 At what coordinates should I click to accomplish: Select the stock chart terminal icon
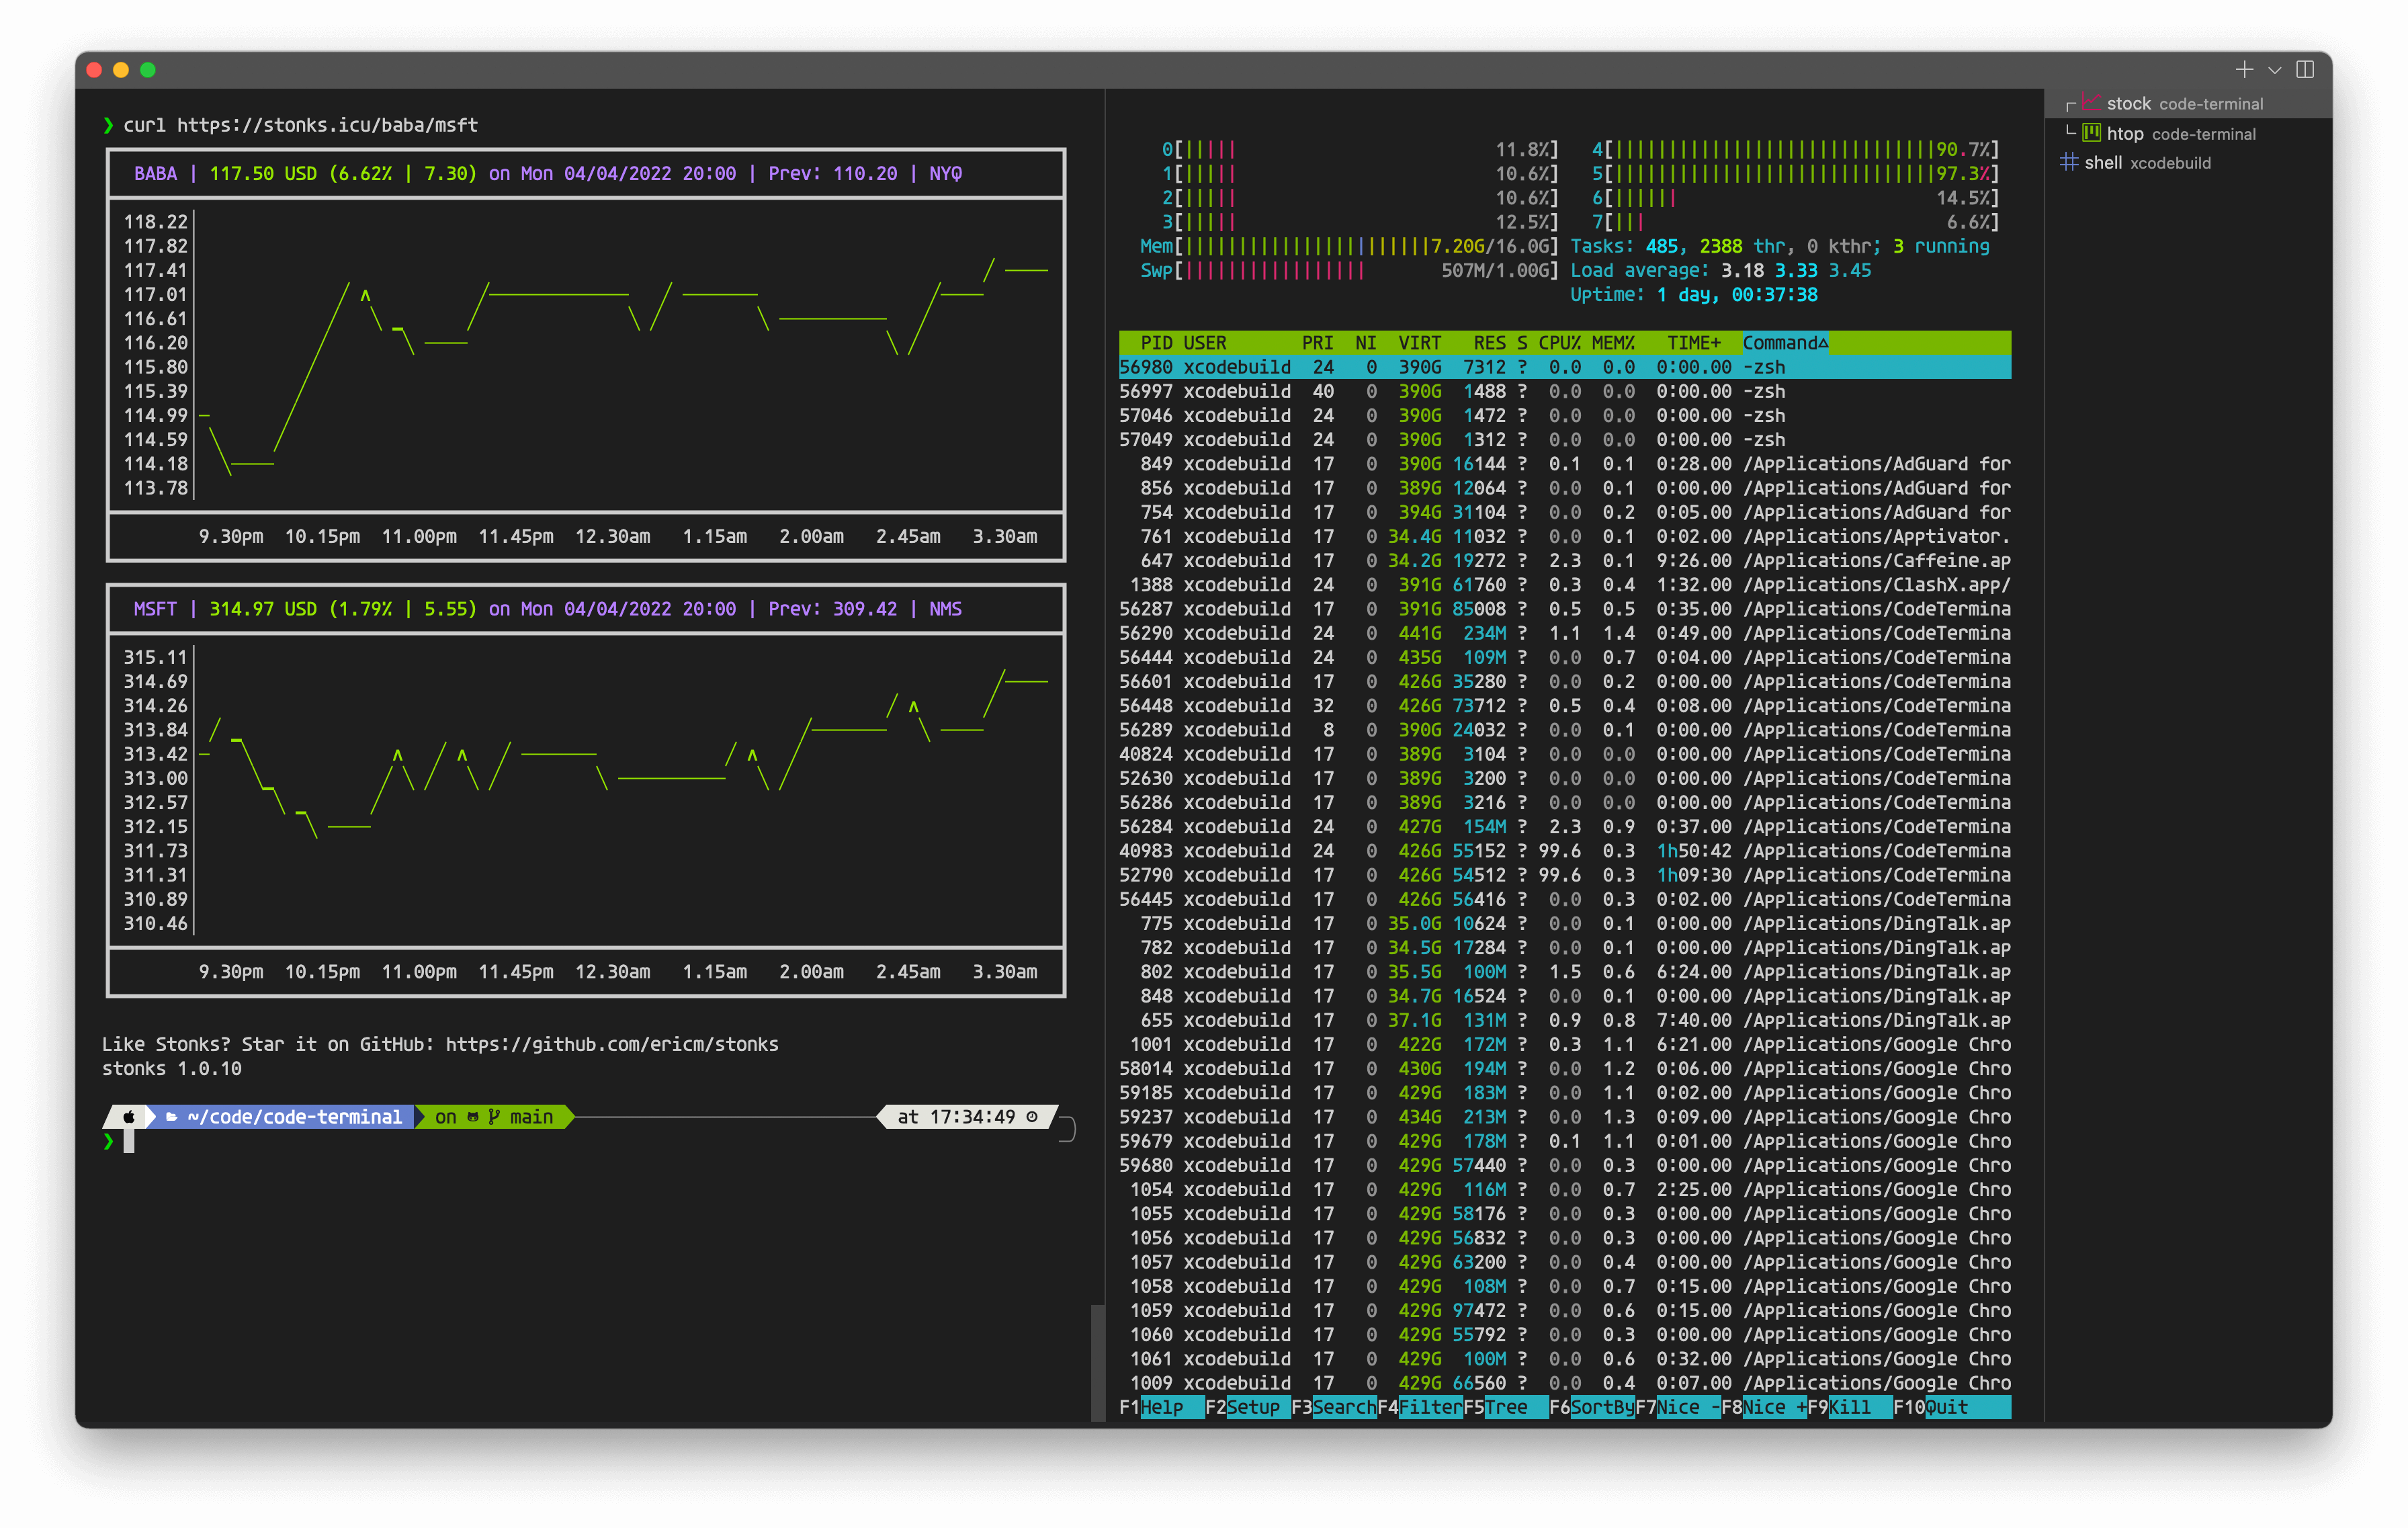pos(2091,102)
